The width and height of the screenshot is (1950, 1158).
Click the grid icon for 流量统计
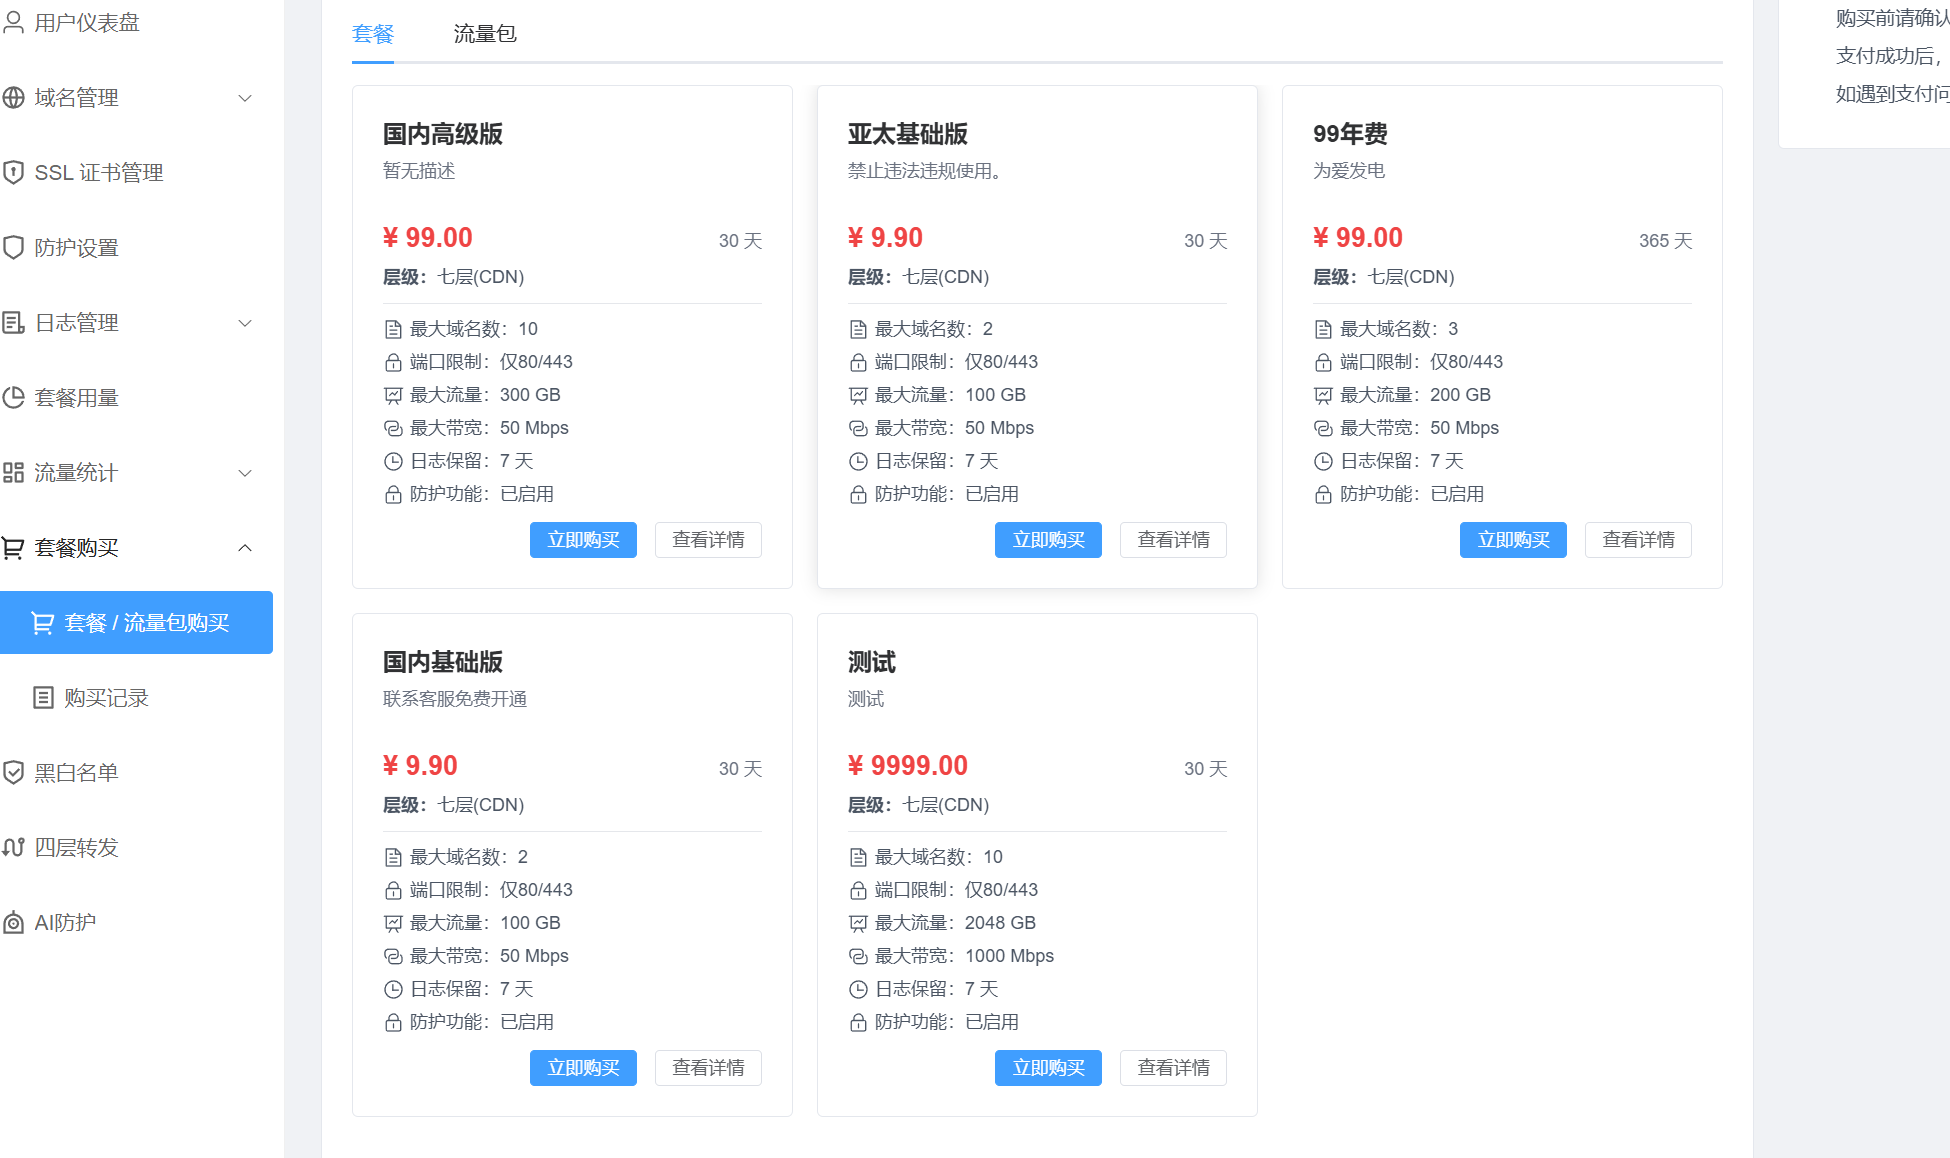pyautogui.click(x=13, y=472)
